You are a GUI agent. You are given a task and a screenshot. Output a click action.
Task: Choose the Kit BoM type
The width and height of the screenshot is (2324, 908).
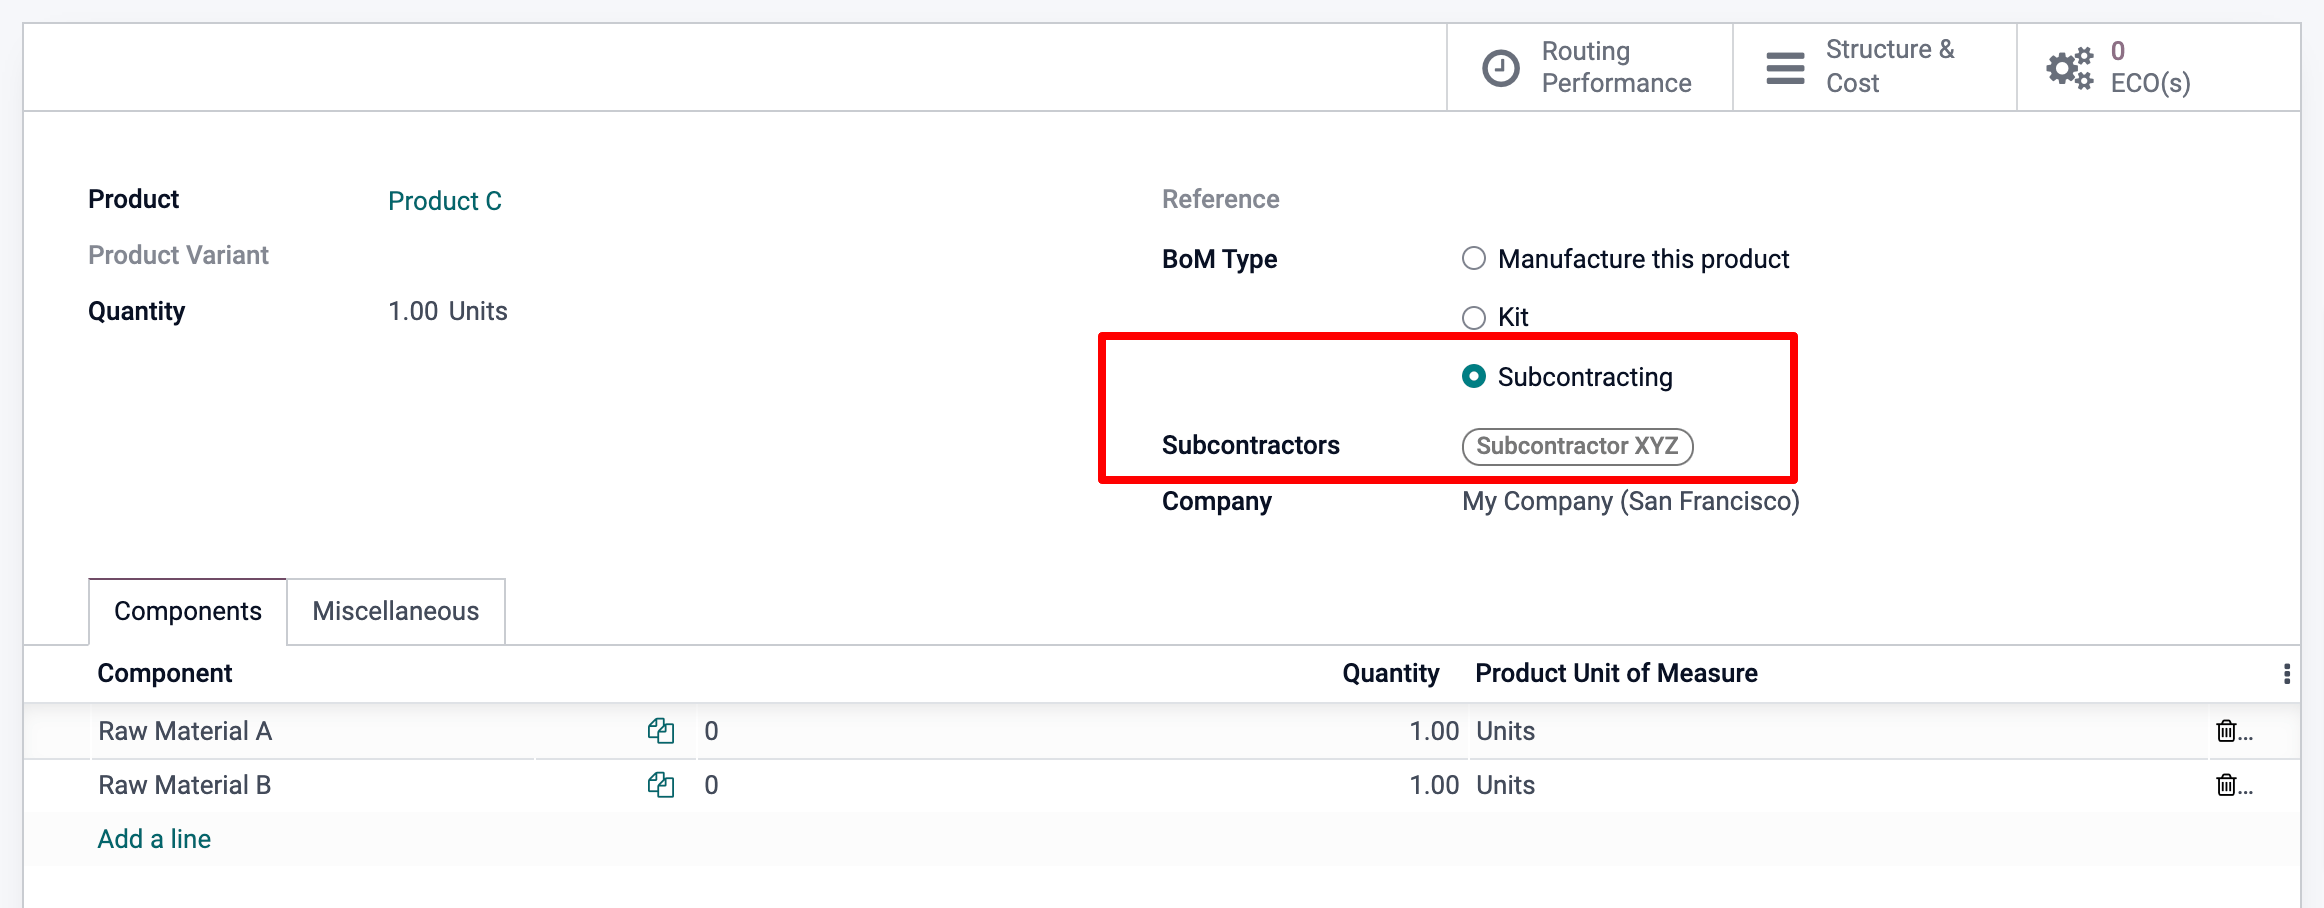click(x=1474, y=318)
